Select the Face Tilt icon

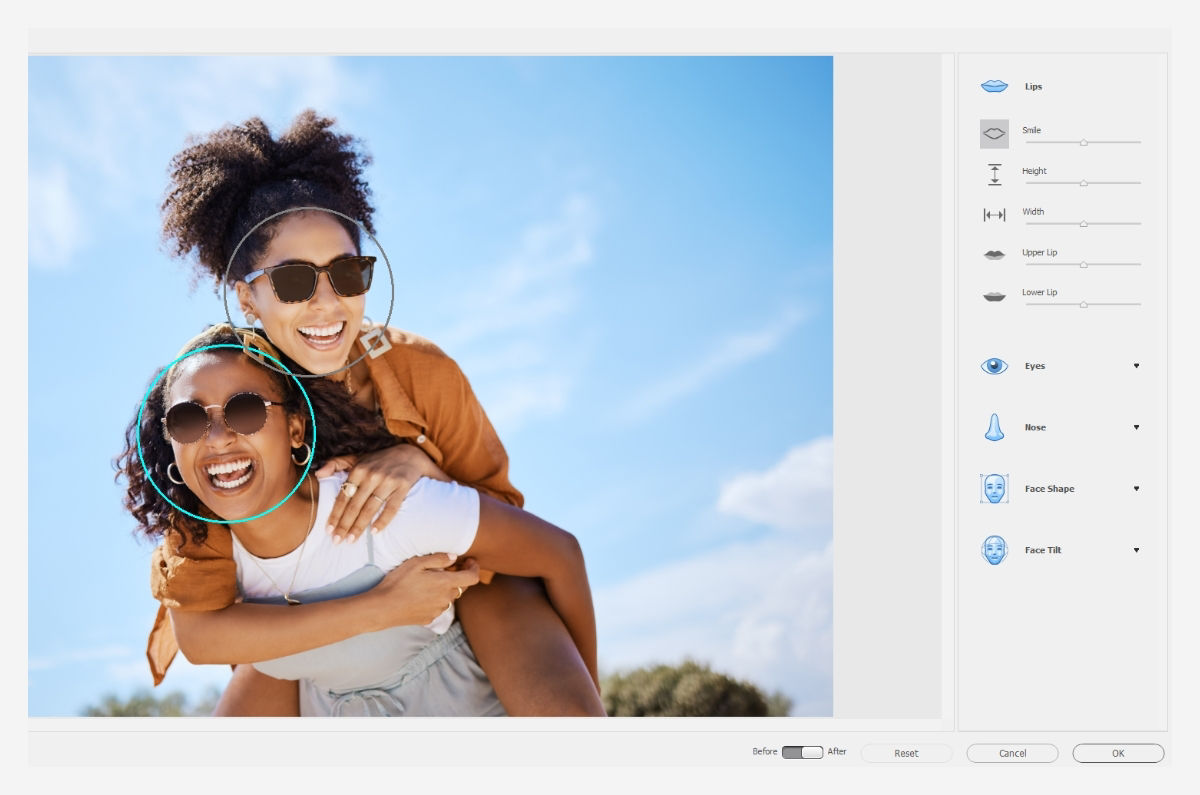point(994,549)
